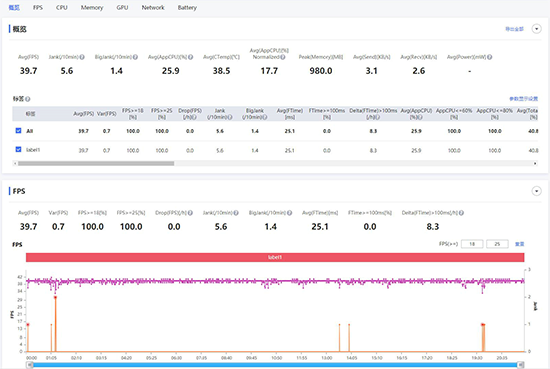Click the FPS threshold field showing 18
The width and height of the screenshot is (550, 369).
[472, 244]
